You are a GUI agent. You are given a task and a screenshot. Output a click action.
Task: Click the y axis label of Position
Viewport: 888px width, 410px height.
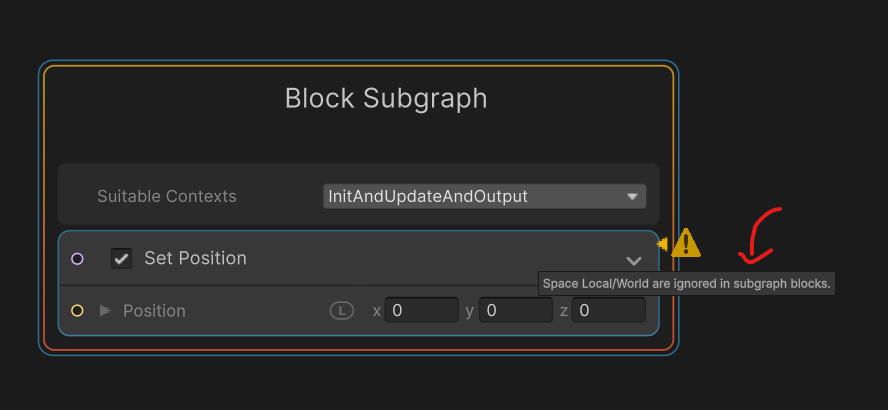pyautogui.click(x=469, y=311)
